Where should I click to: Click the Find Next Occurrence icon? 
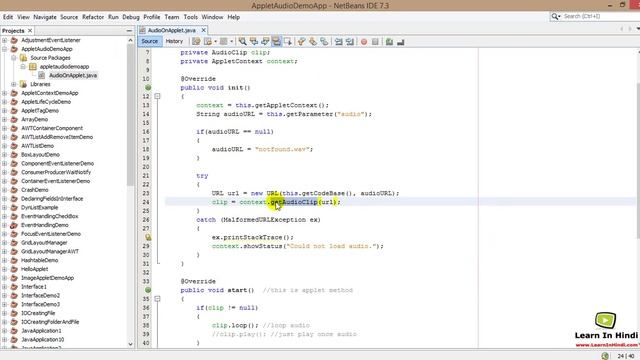265,41
